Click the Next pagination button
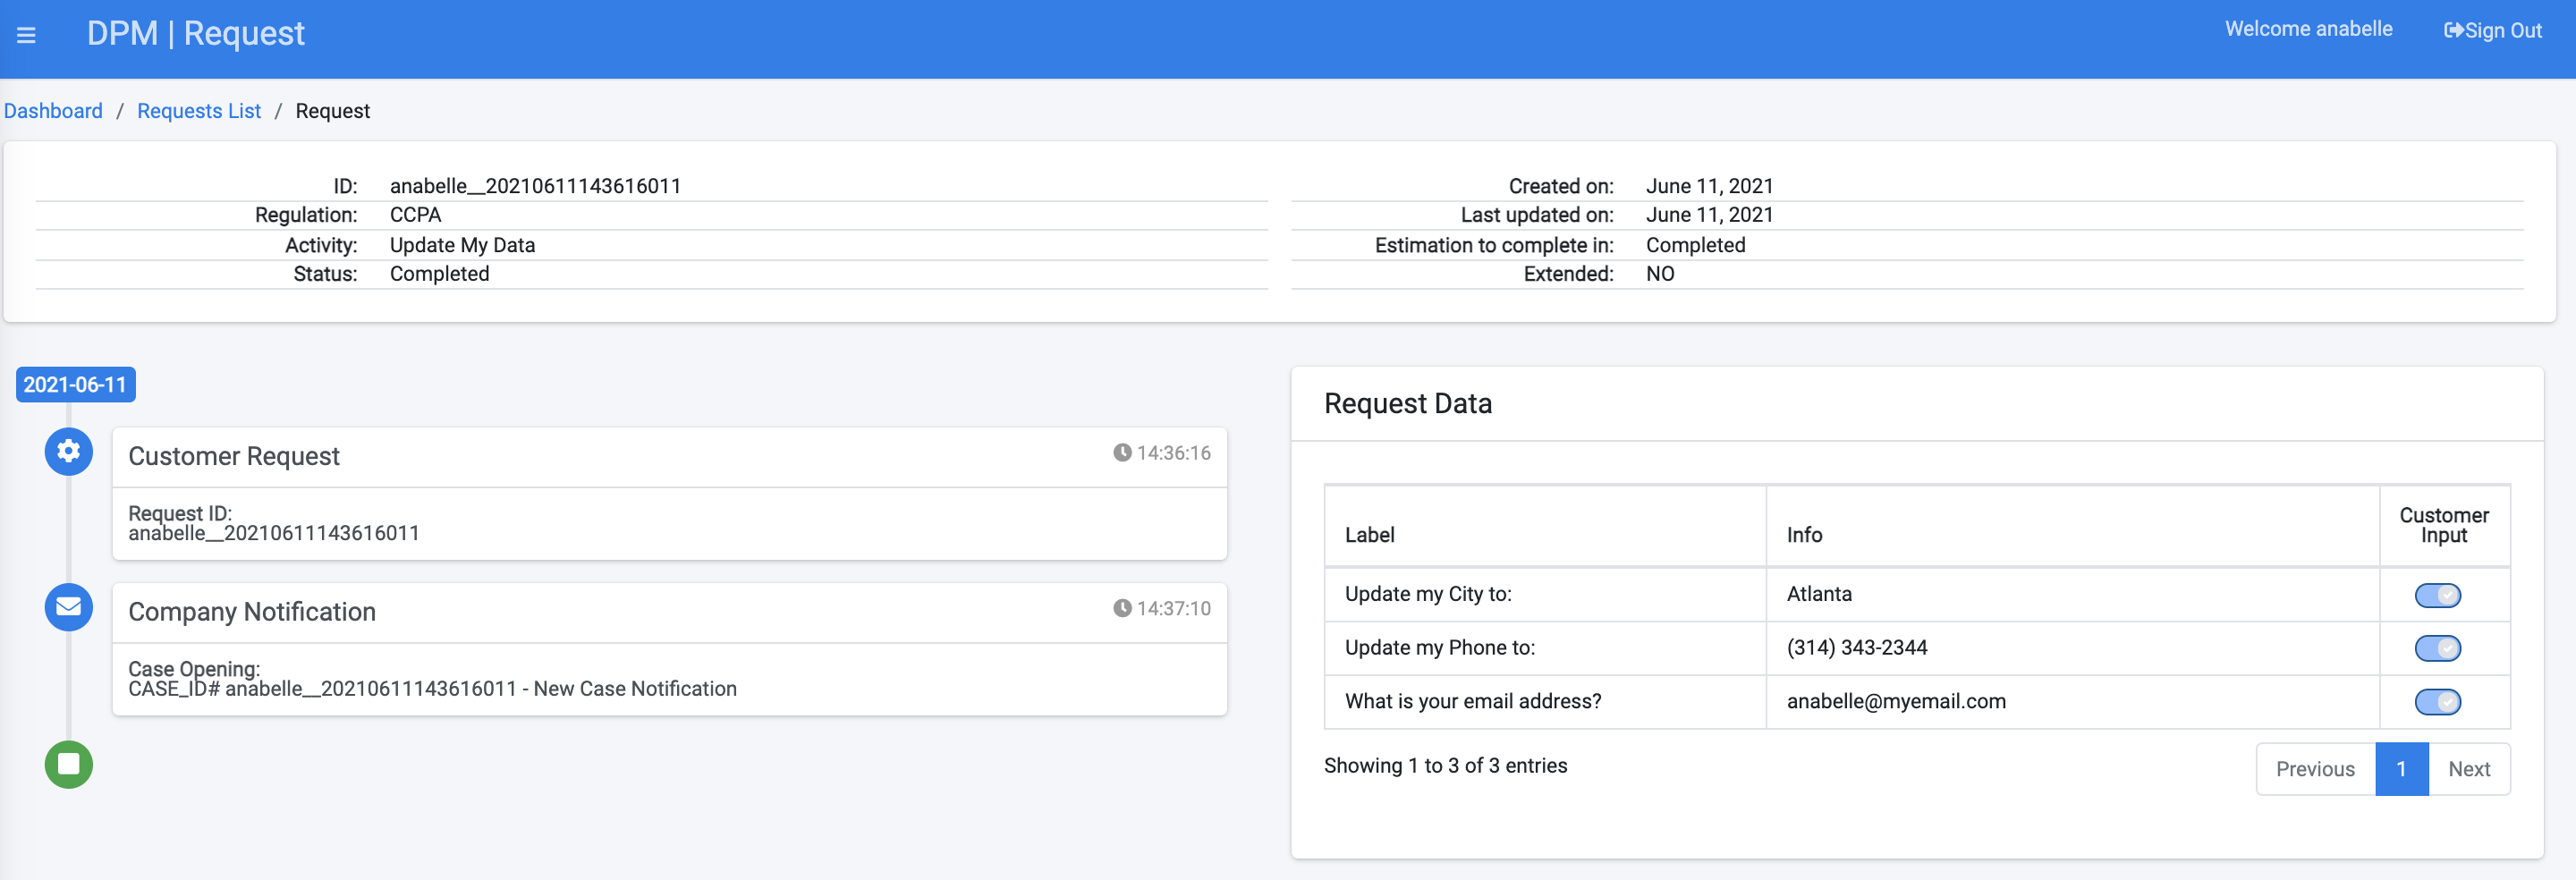This screenshot has width=2576, height=880. tap(2469, 769)
